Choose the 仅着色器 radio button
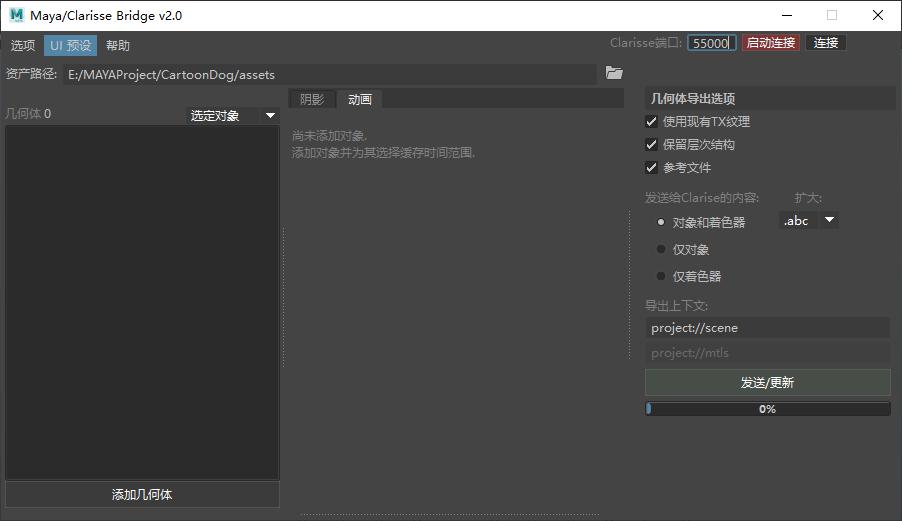 (x=660, y=276)
